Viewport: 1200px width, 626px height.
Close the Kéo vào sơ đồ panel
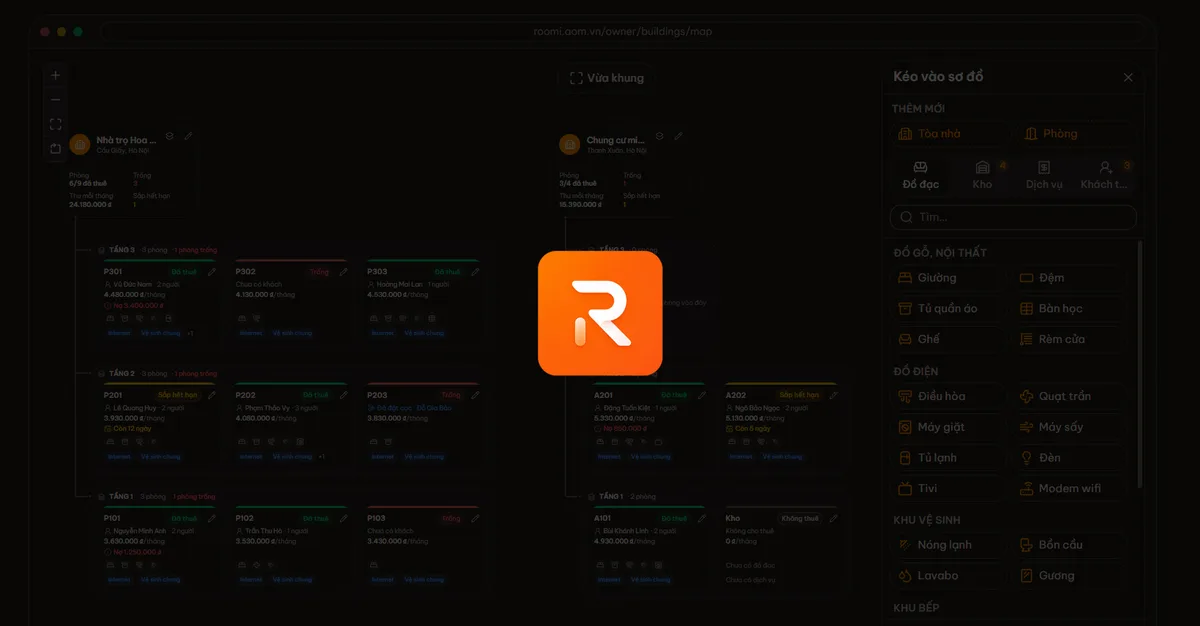click(x=1128, y=77)
